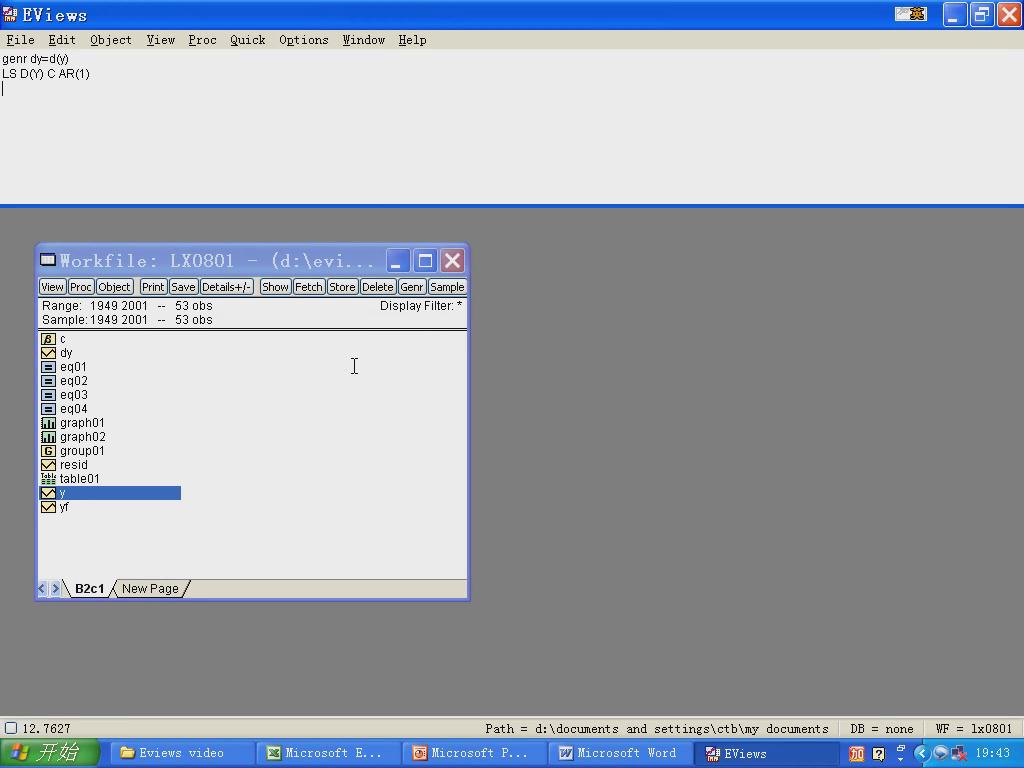Open the Options menu
The height and width of the screenshot is (768, 1024).
coord(304,40)
